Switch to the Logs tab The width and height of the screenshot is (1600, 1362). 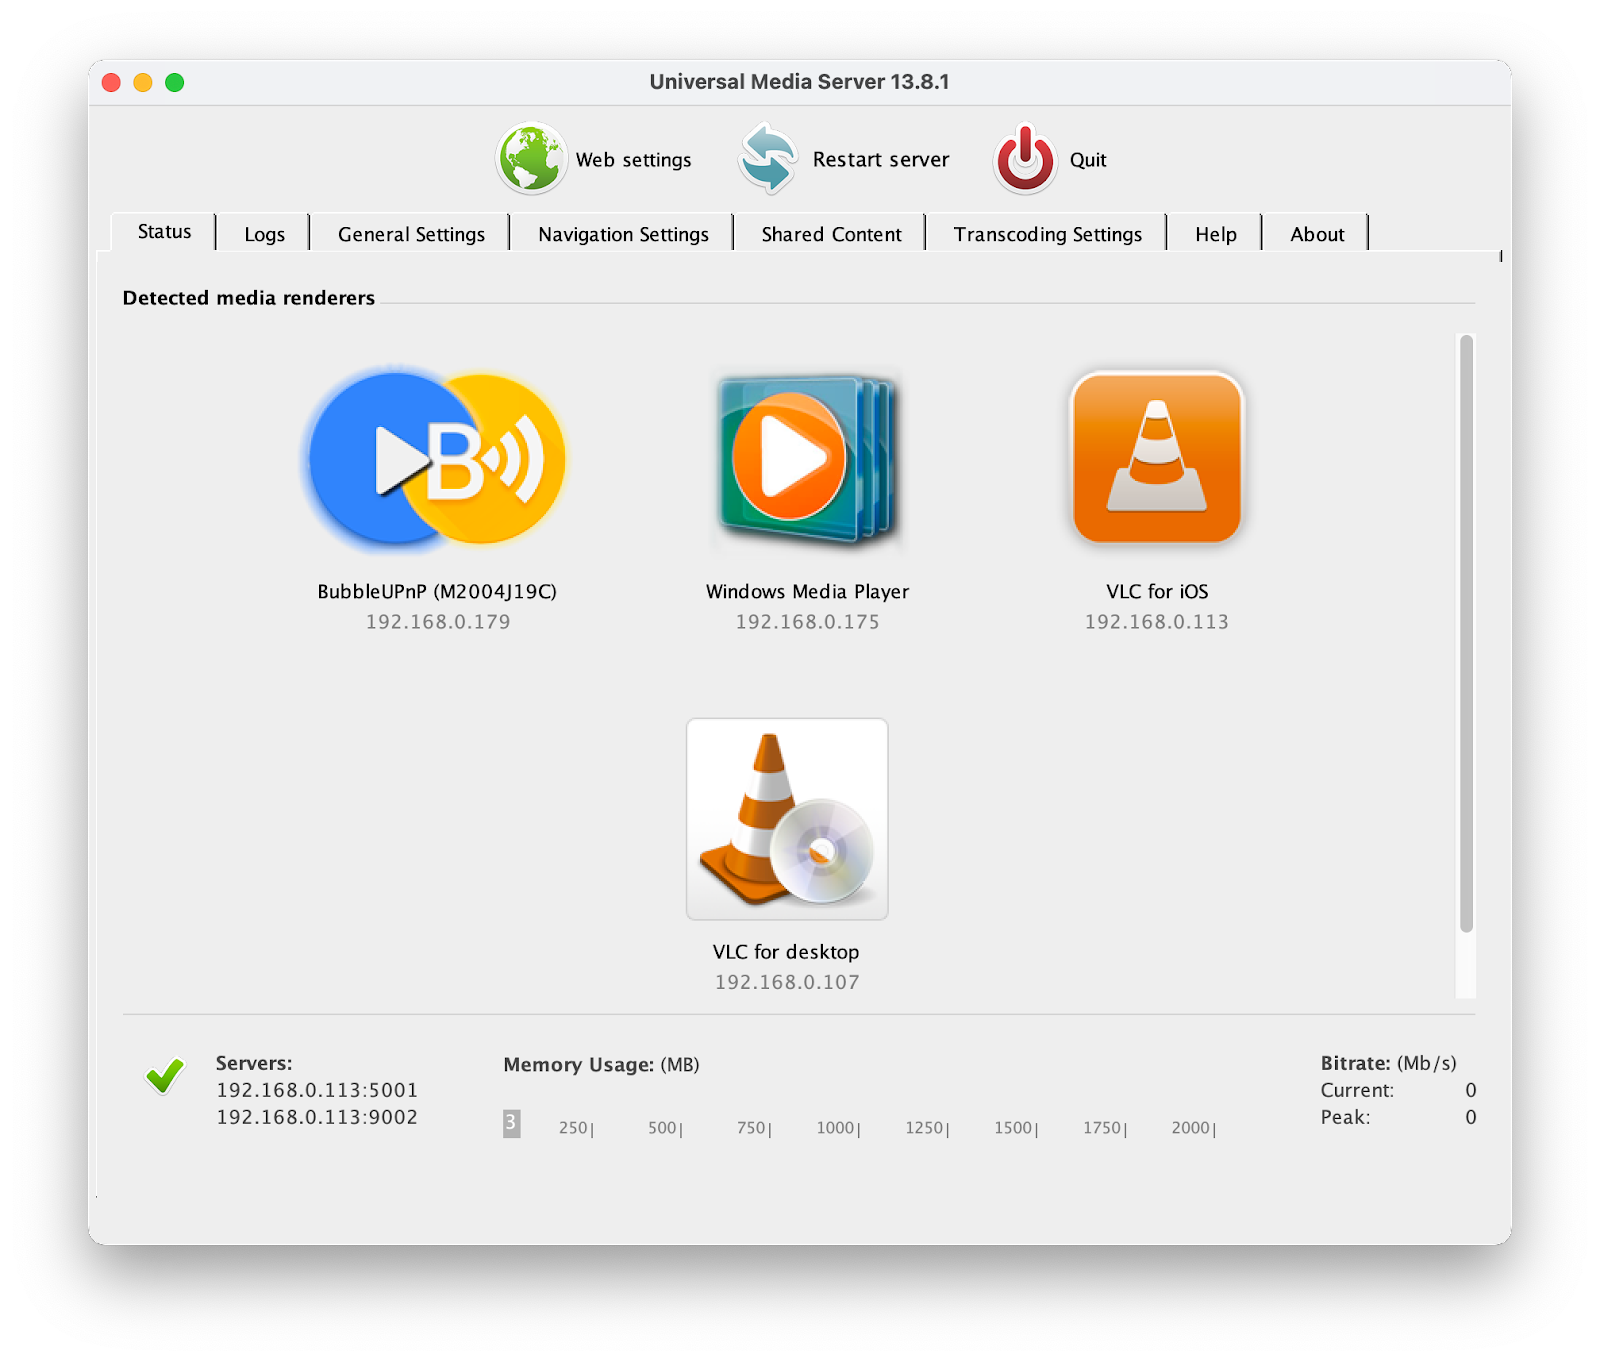pos(262,233)
